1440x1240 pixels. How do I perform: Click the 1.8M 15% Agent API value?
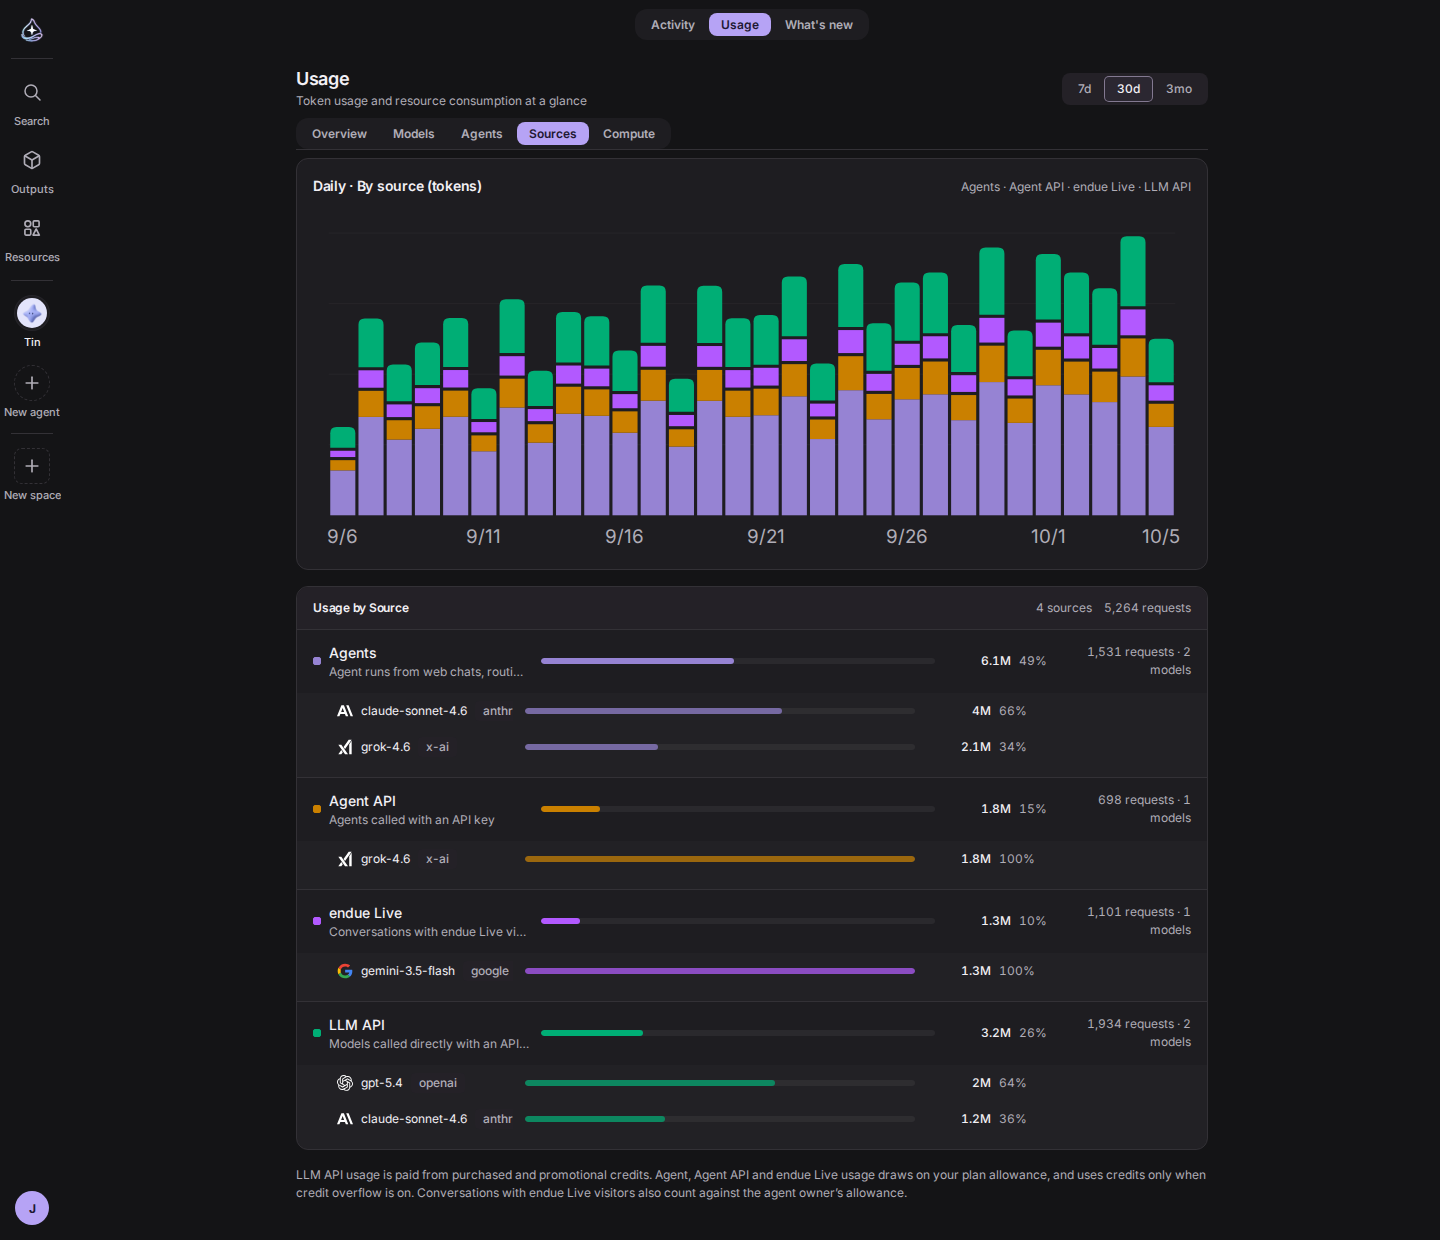[1013, 809]
